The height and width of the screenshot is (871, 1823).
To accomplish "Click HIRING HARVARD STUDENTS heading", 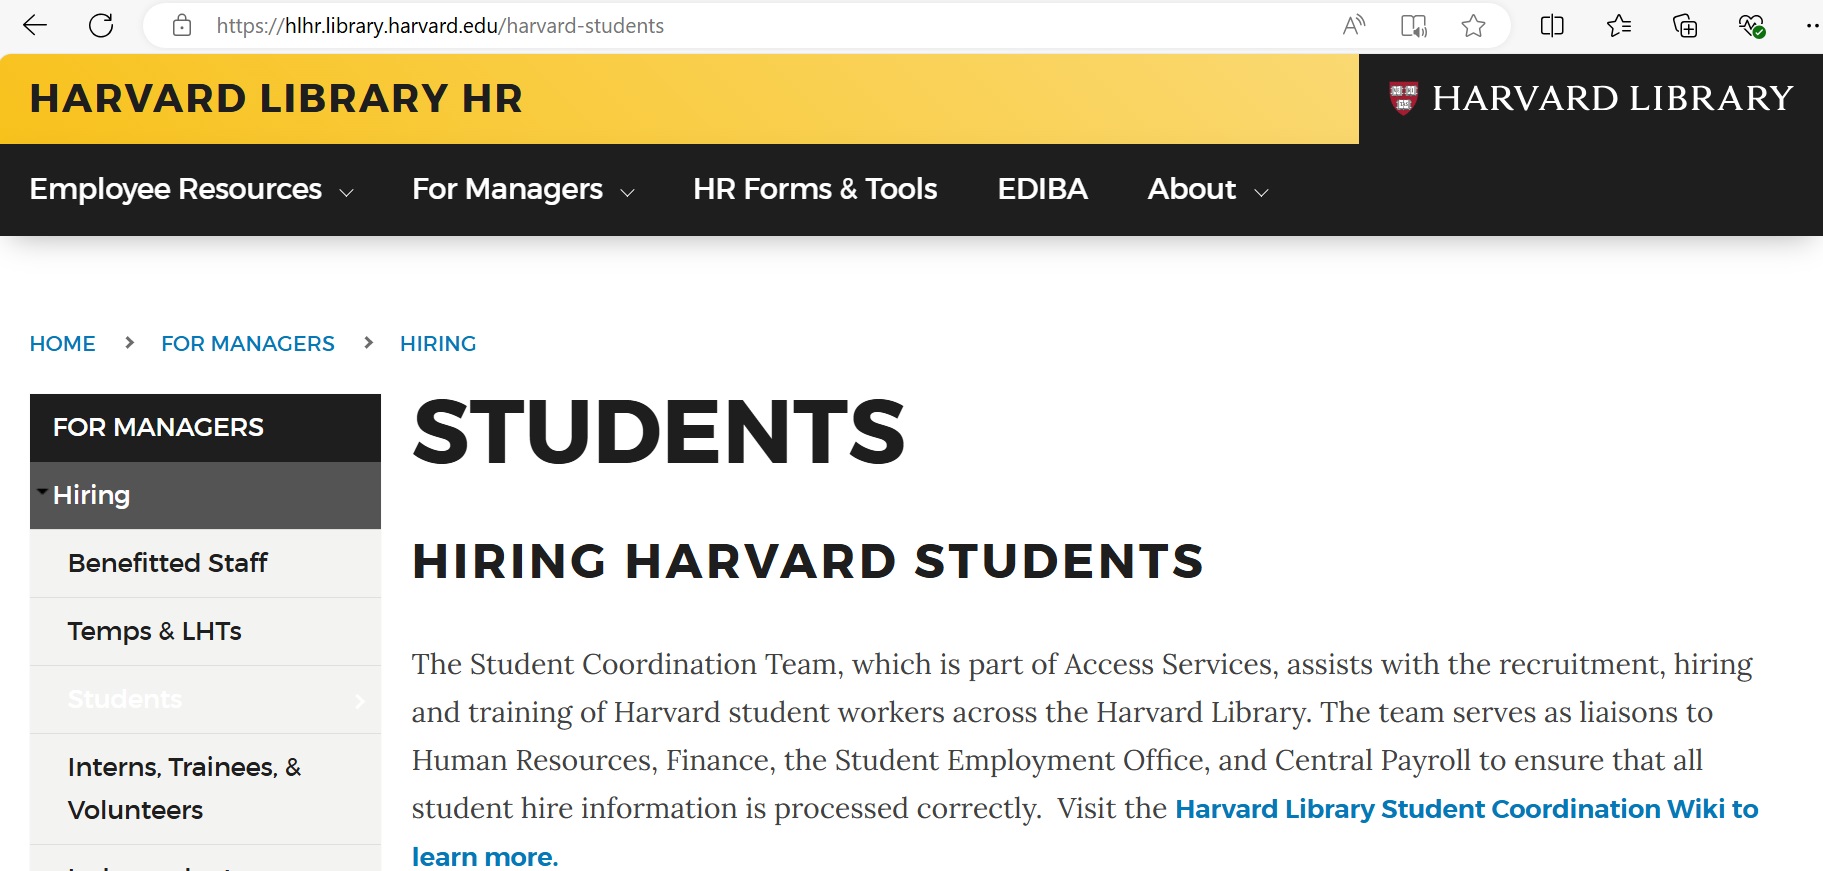I will pos(808,561).
